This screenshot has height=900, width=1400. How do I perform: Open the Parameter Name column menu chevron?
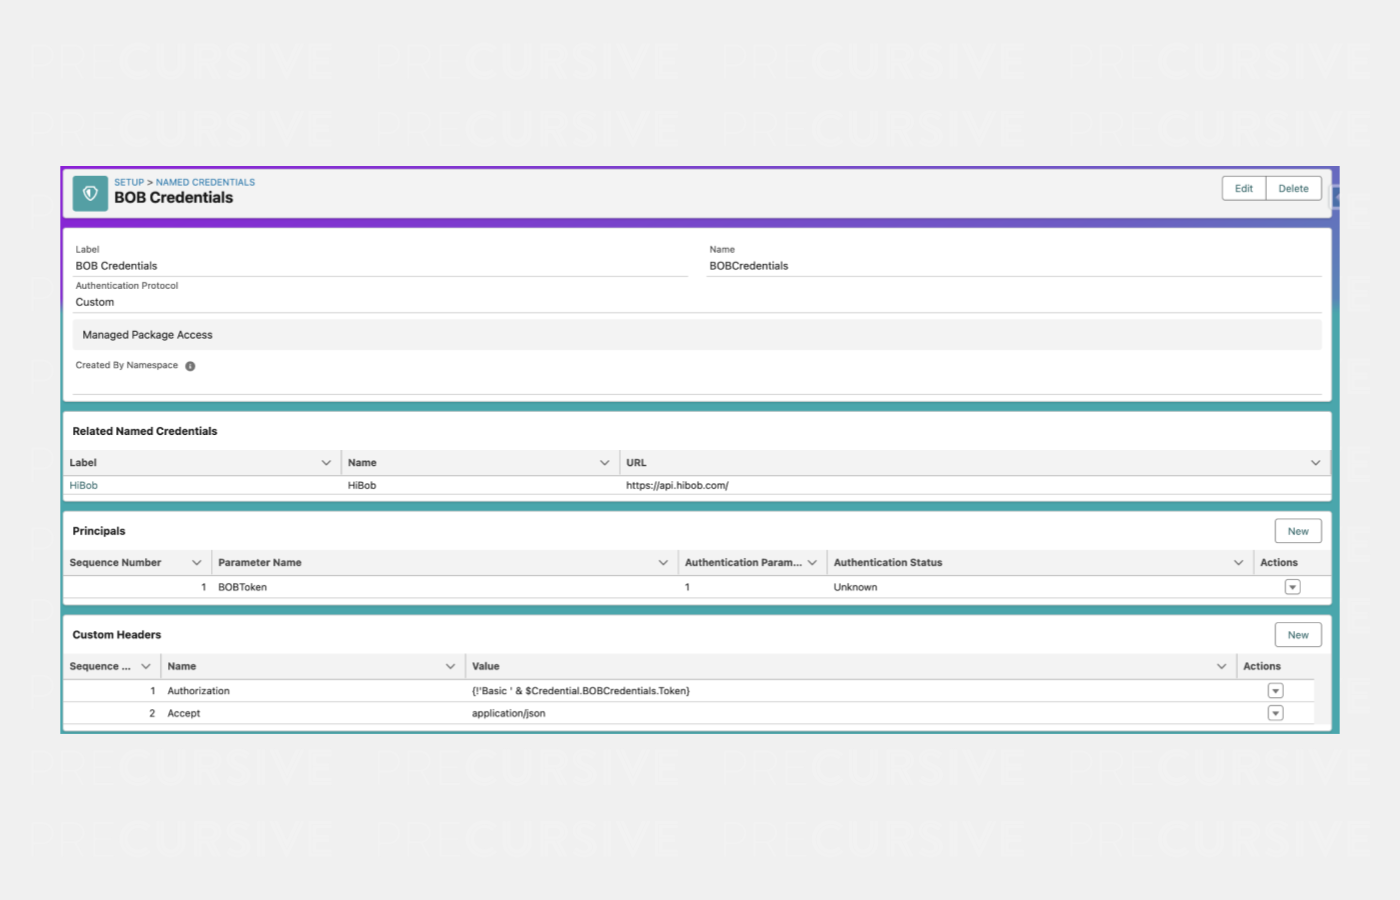(663, 563)
